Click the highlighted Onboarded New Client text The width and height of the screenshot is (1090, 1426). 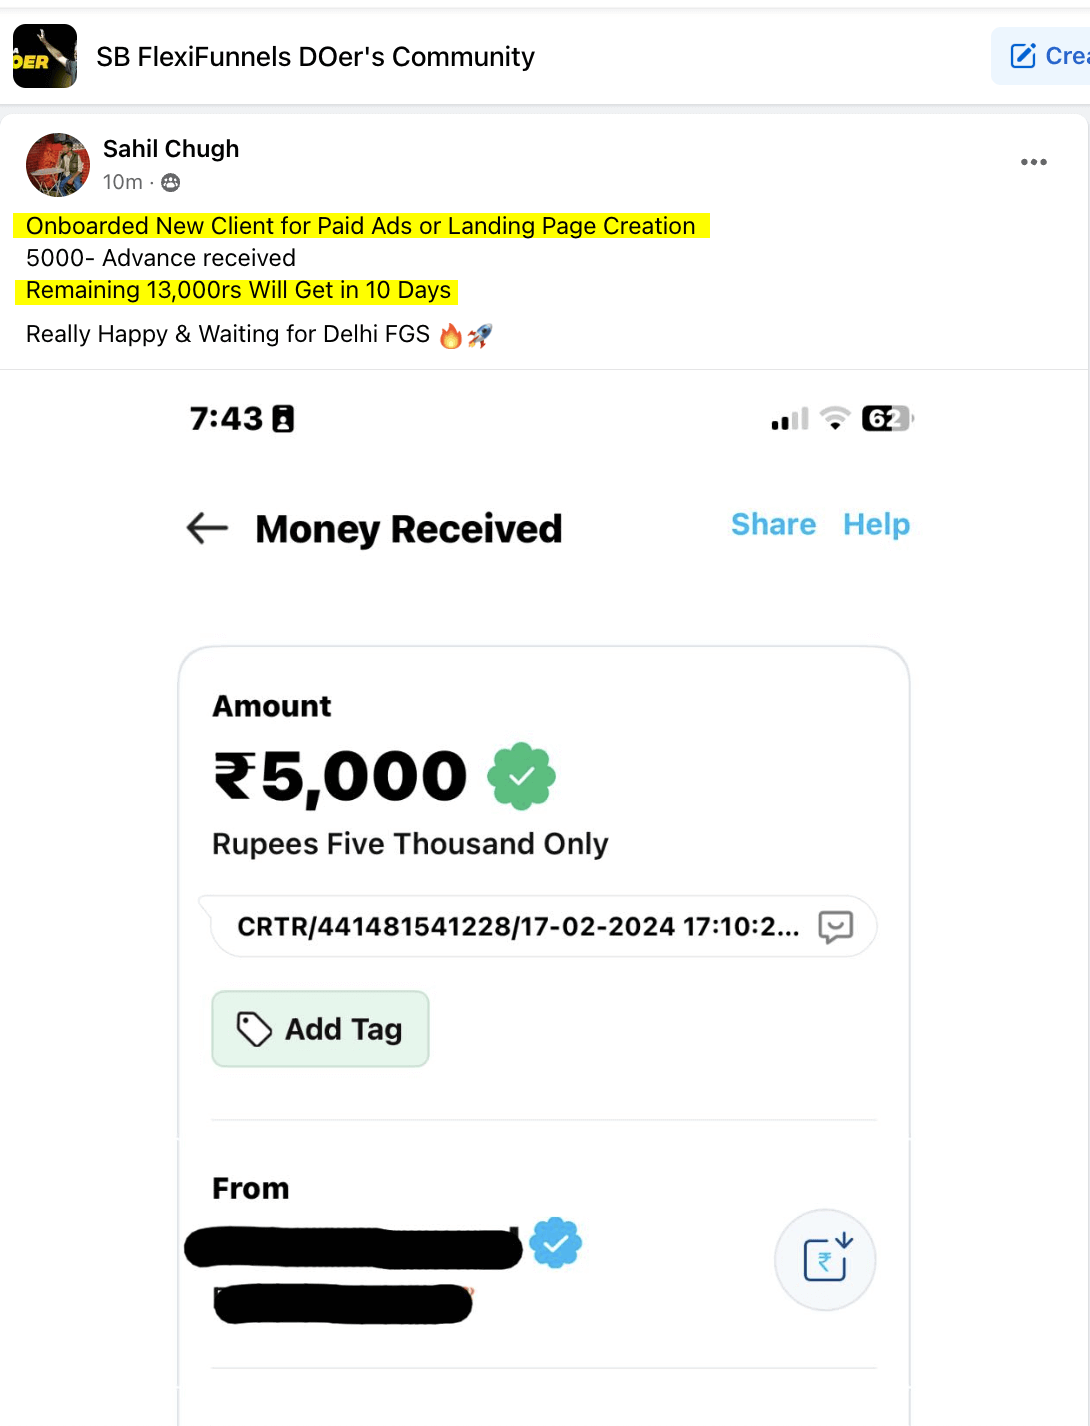pyautogui.click(x=360, y=226)
